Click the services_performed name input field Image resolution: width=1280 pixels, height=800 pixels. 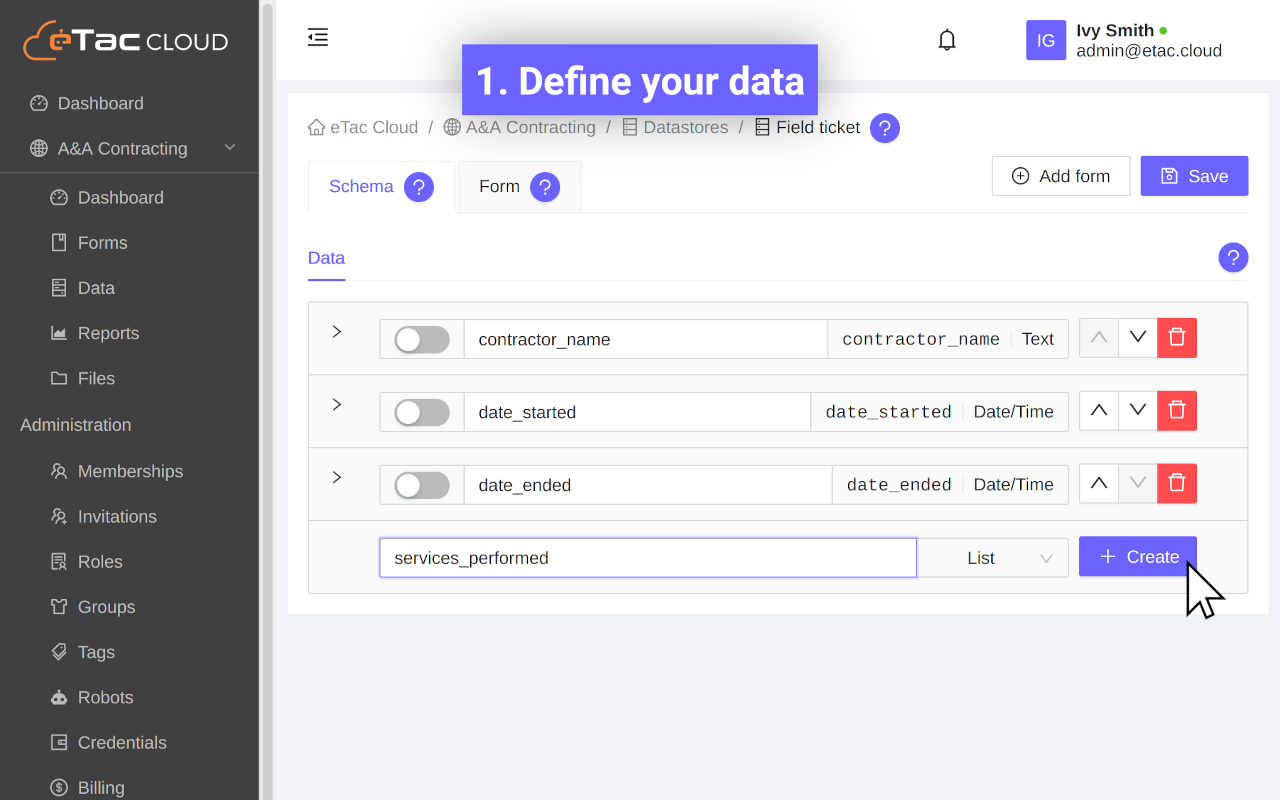click(x=647, y=558)
